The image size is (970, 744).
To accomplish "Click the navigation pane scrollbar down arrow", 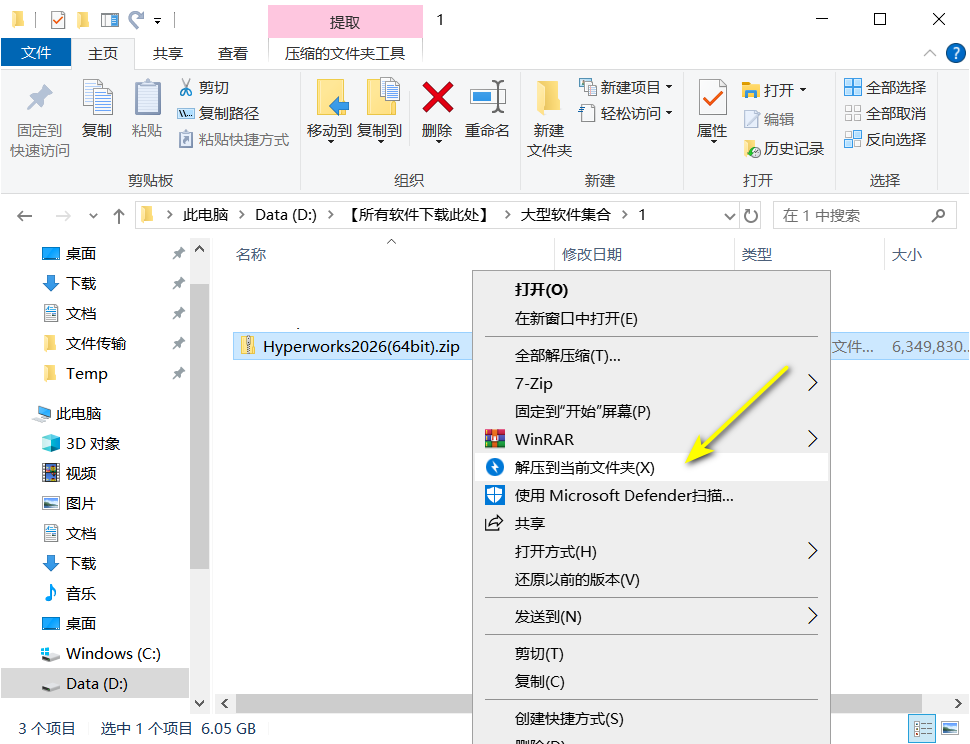I will 199,703.
